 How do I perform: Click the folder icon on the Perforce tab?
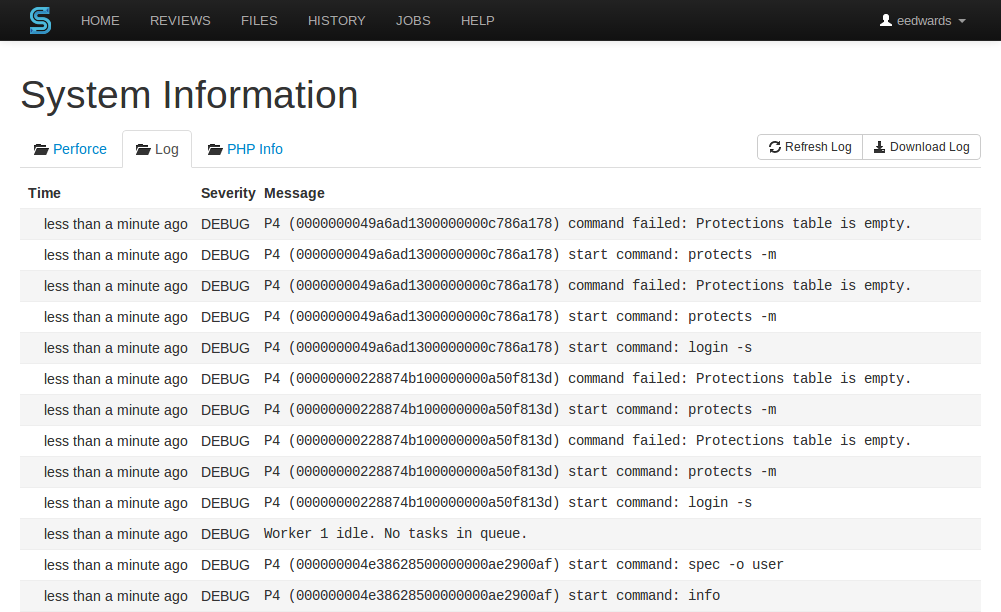point(41,149)
